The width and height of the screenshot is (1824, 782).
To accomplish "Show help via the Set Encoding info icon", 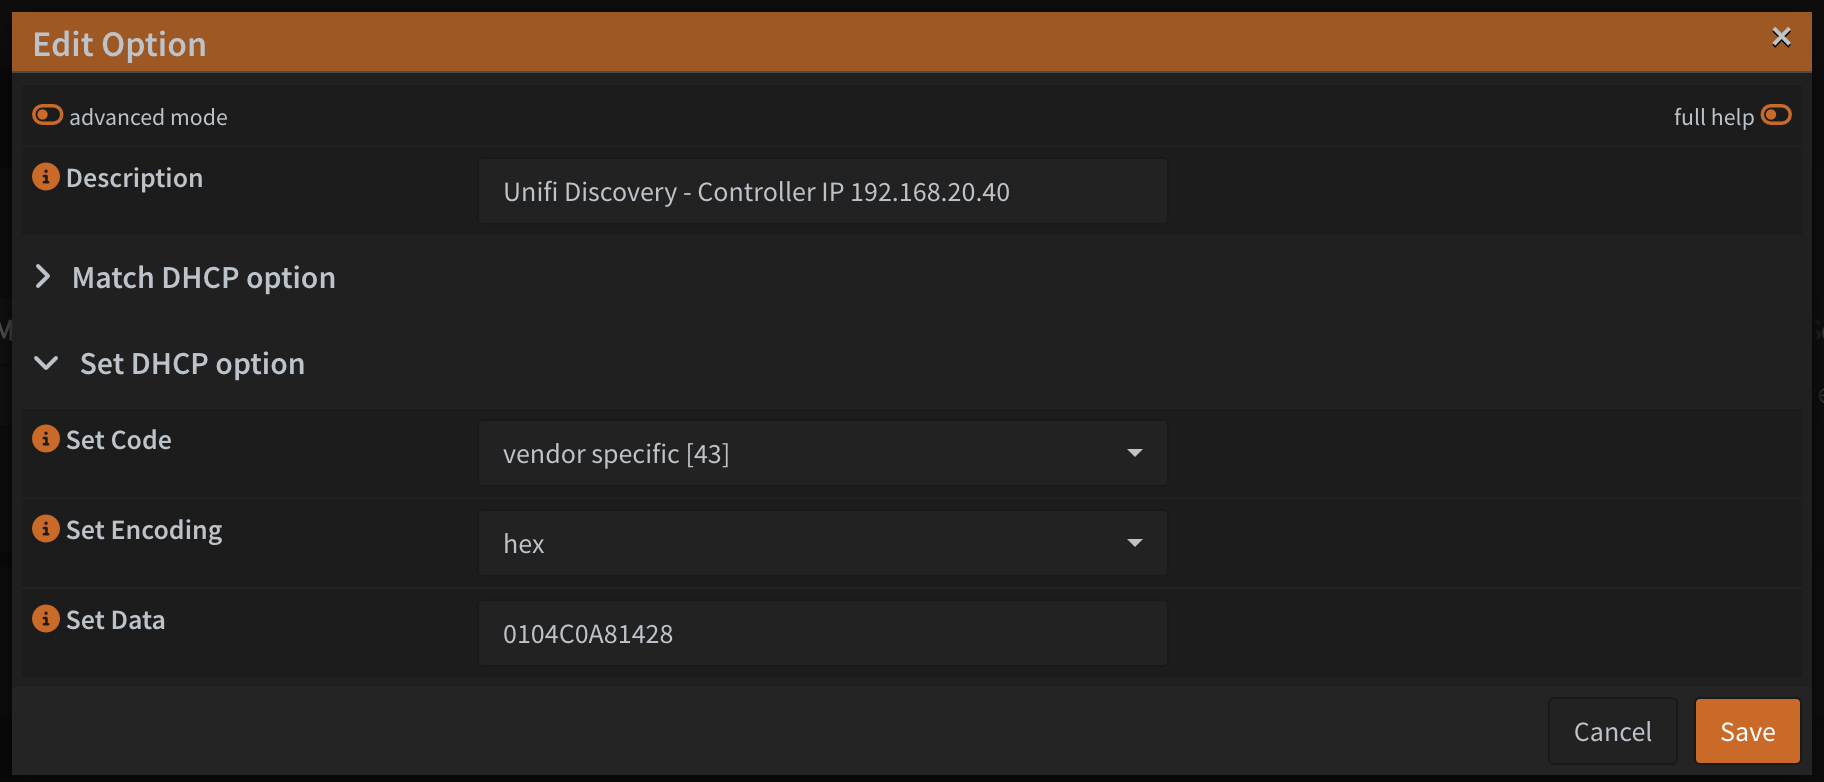I will pyautogui.click(x=46, y=529).
